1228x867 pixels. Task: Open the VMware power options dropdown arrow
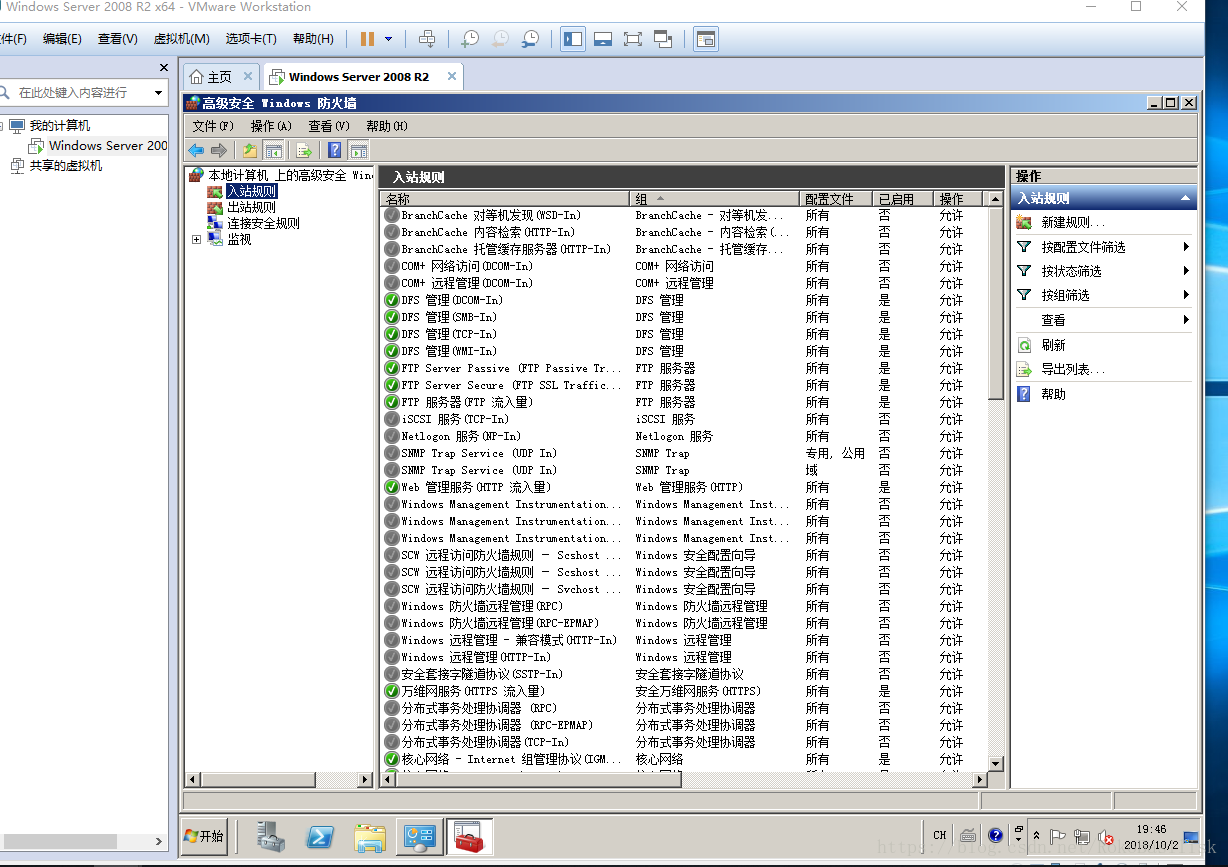(x=389, y=39)
